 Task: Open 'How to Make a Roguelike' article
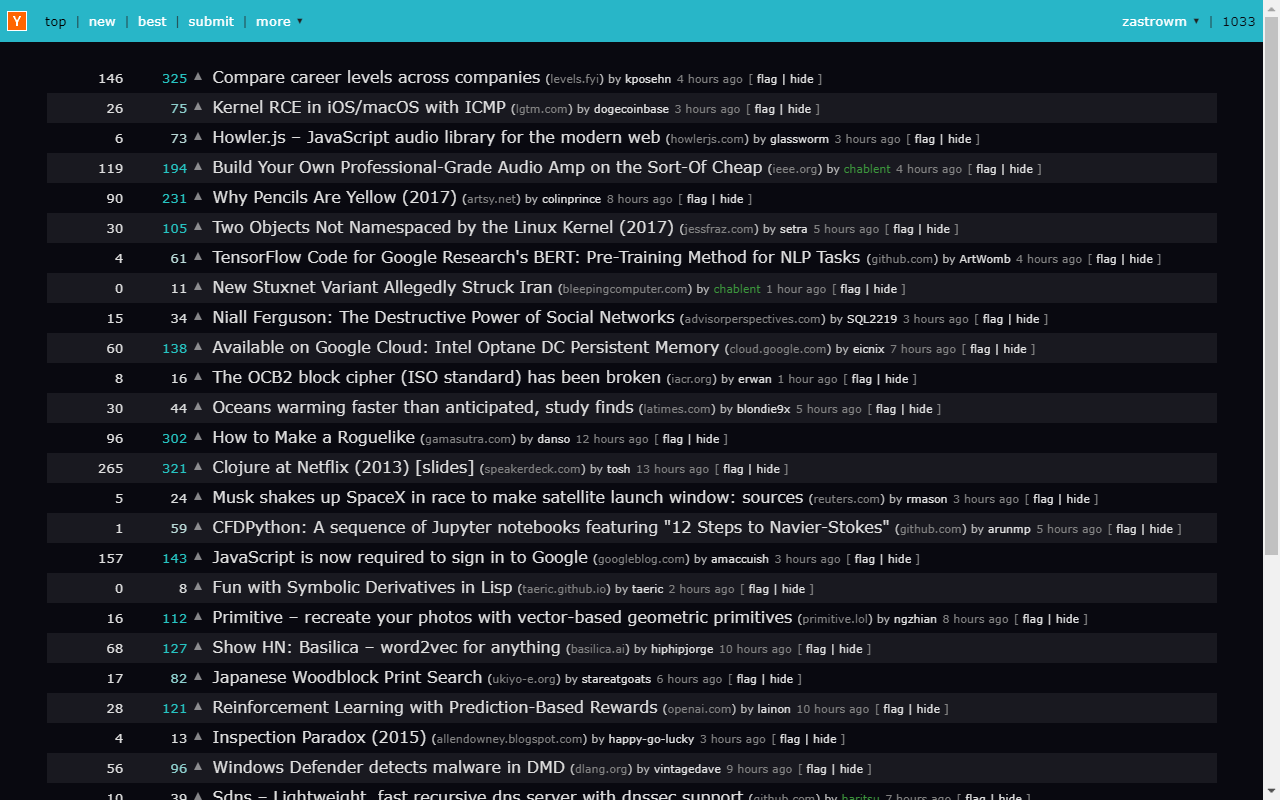click(313, 437)
